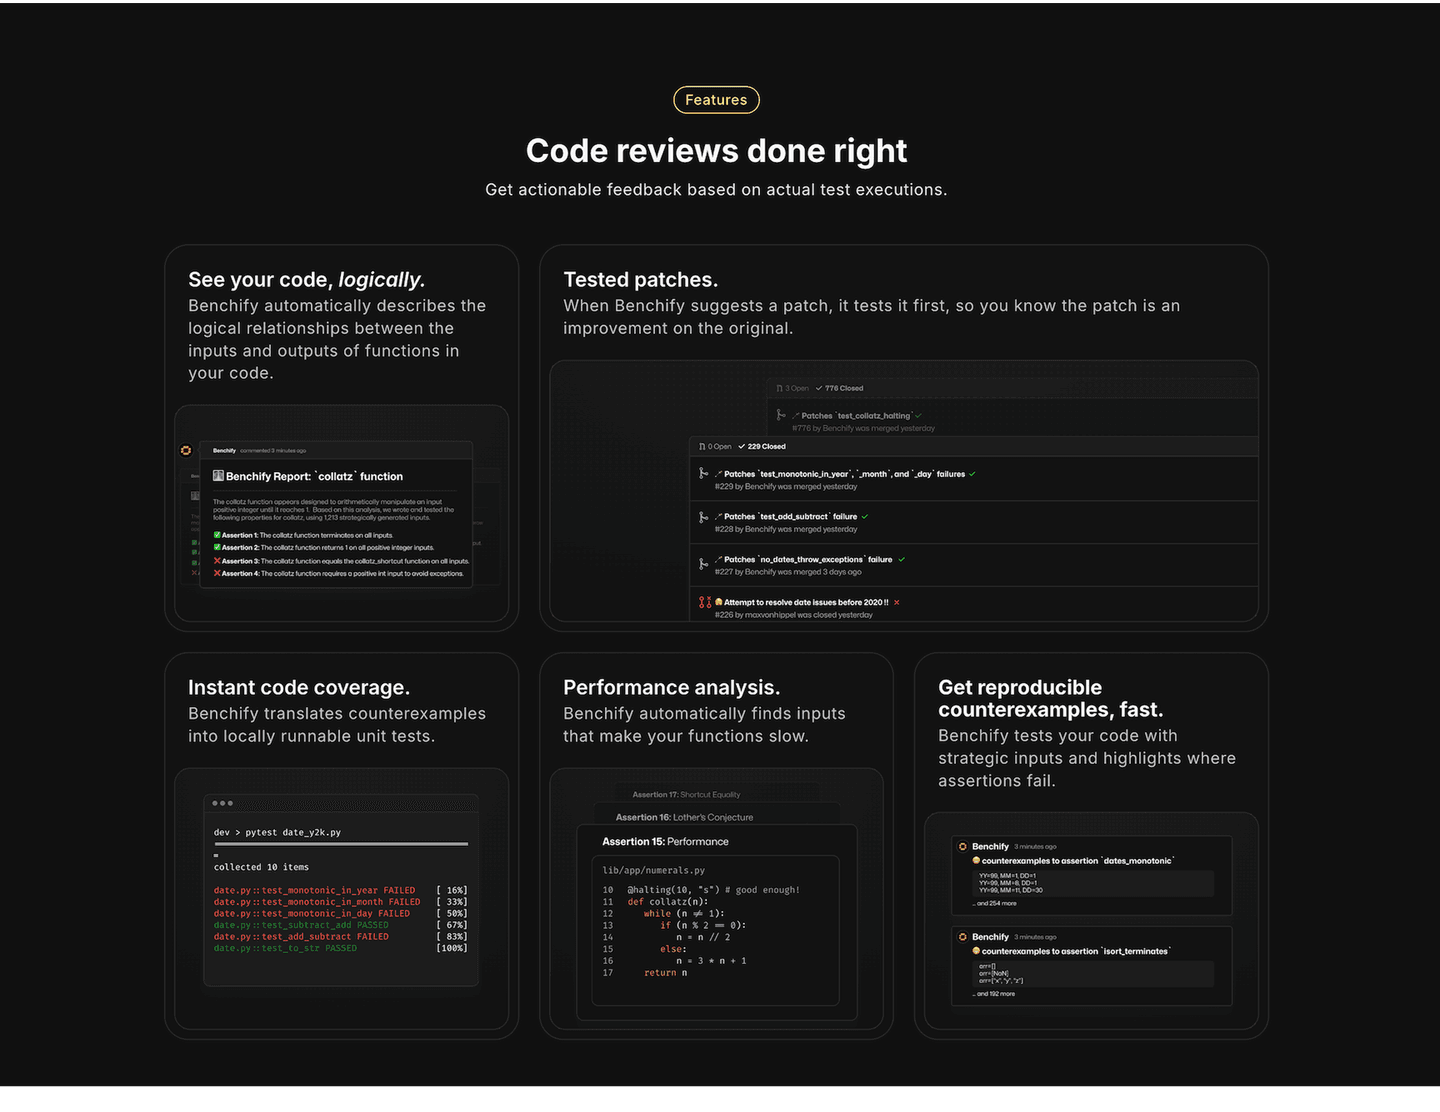This screenshot has height=1112, width=1440.
Task: Click the red X for Assertion 3
Action: pyautogui.click(x=217, y=561)
